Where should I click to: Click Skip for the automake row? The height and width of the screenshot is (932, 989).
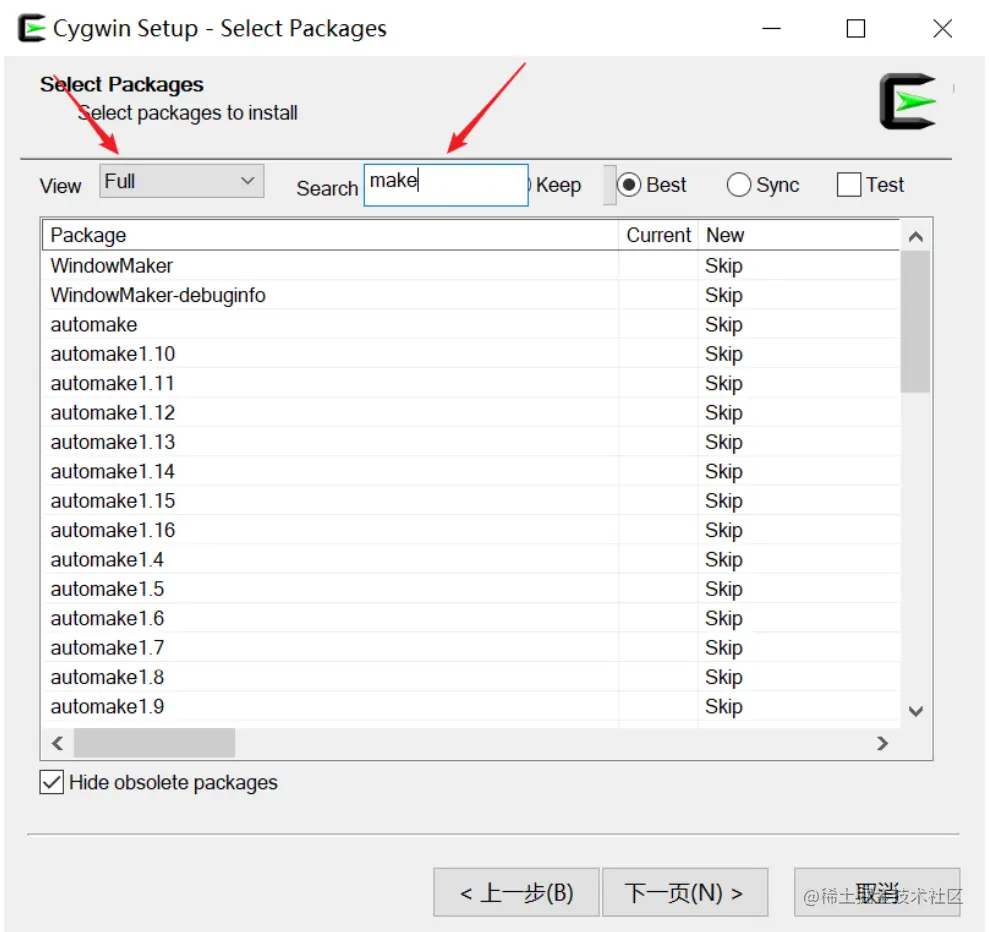723,325
